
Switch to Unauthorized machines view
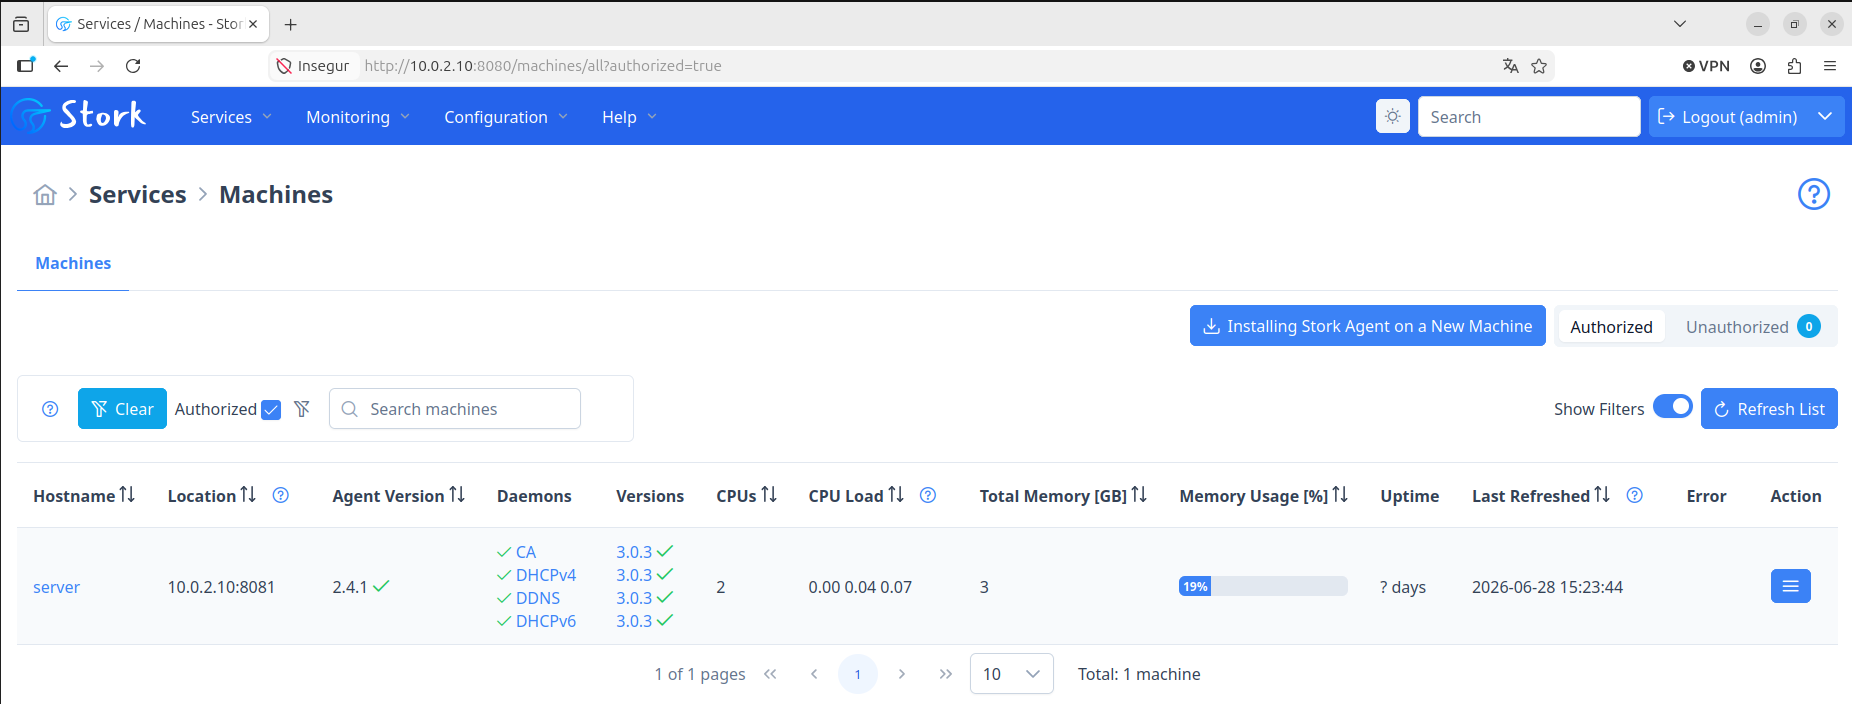[1752, 327]
